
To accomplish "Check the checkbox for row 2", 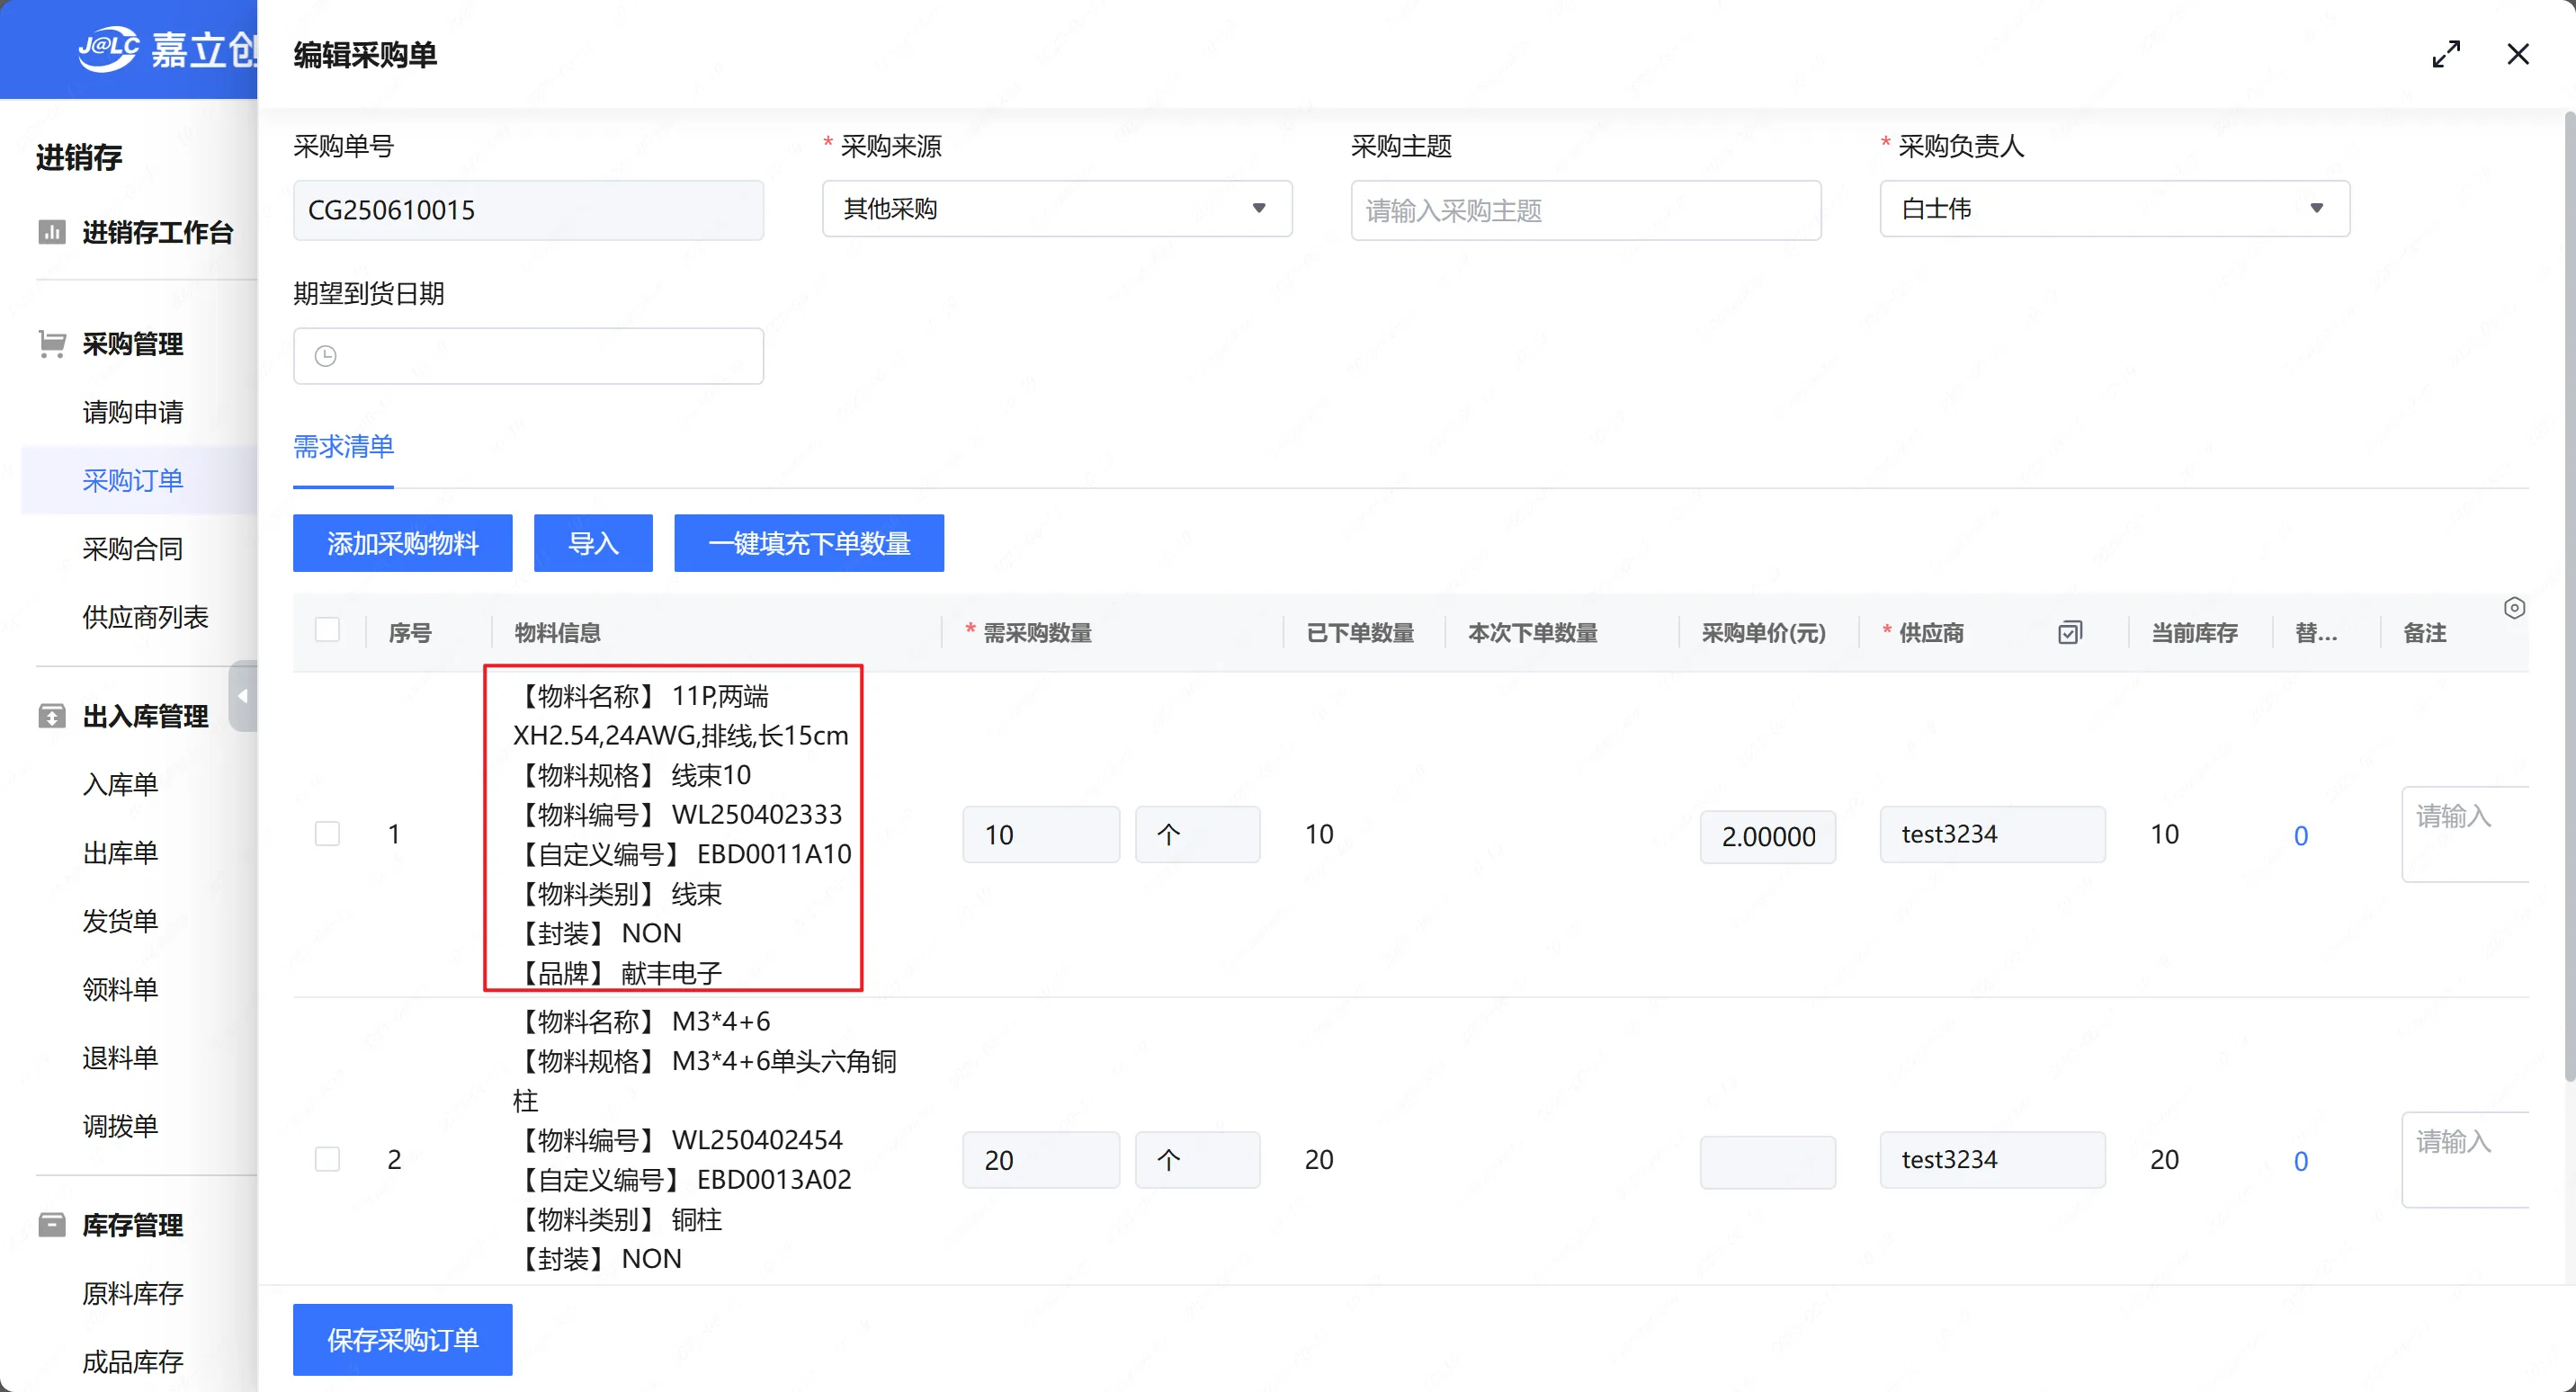I will point(327,1159).
